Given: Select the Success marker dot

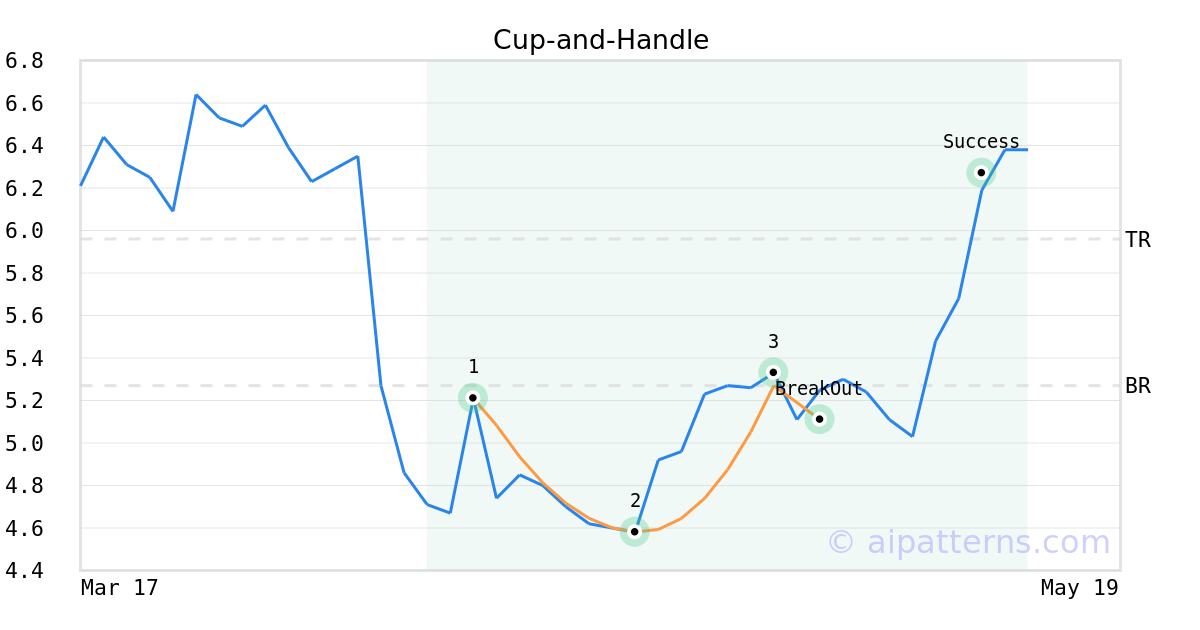Looking at the screenshot, I should 981,172.
